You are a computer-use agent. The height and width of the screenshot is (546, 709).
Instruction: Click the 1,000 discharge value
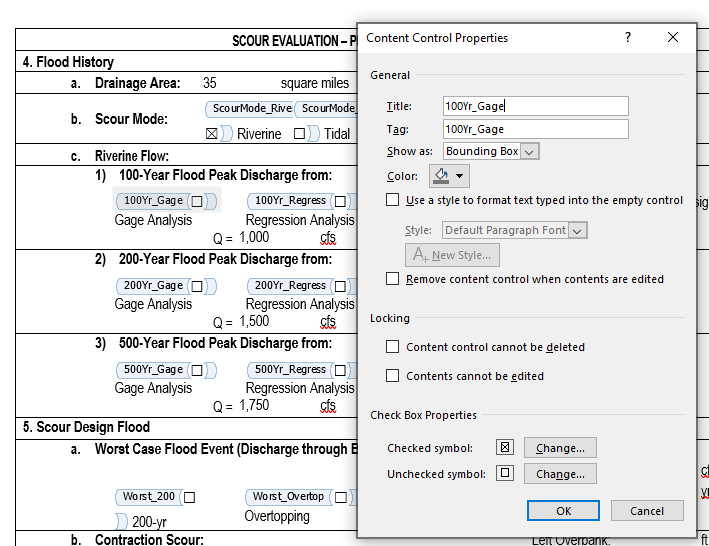254,237
